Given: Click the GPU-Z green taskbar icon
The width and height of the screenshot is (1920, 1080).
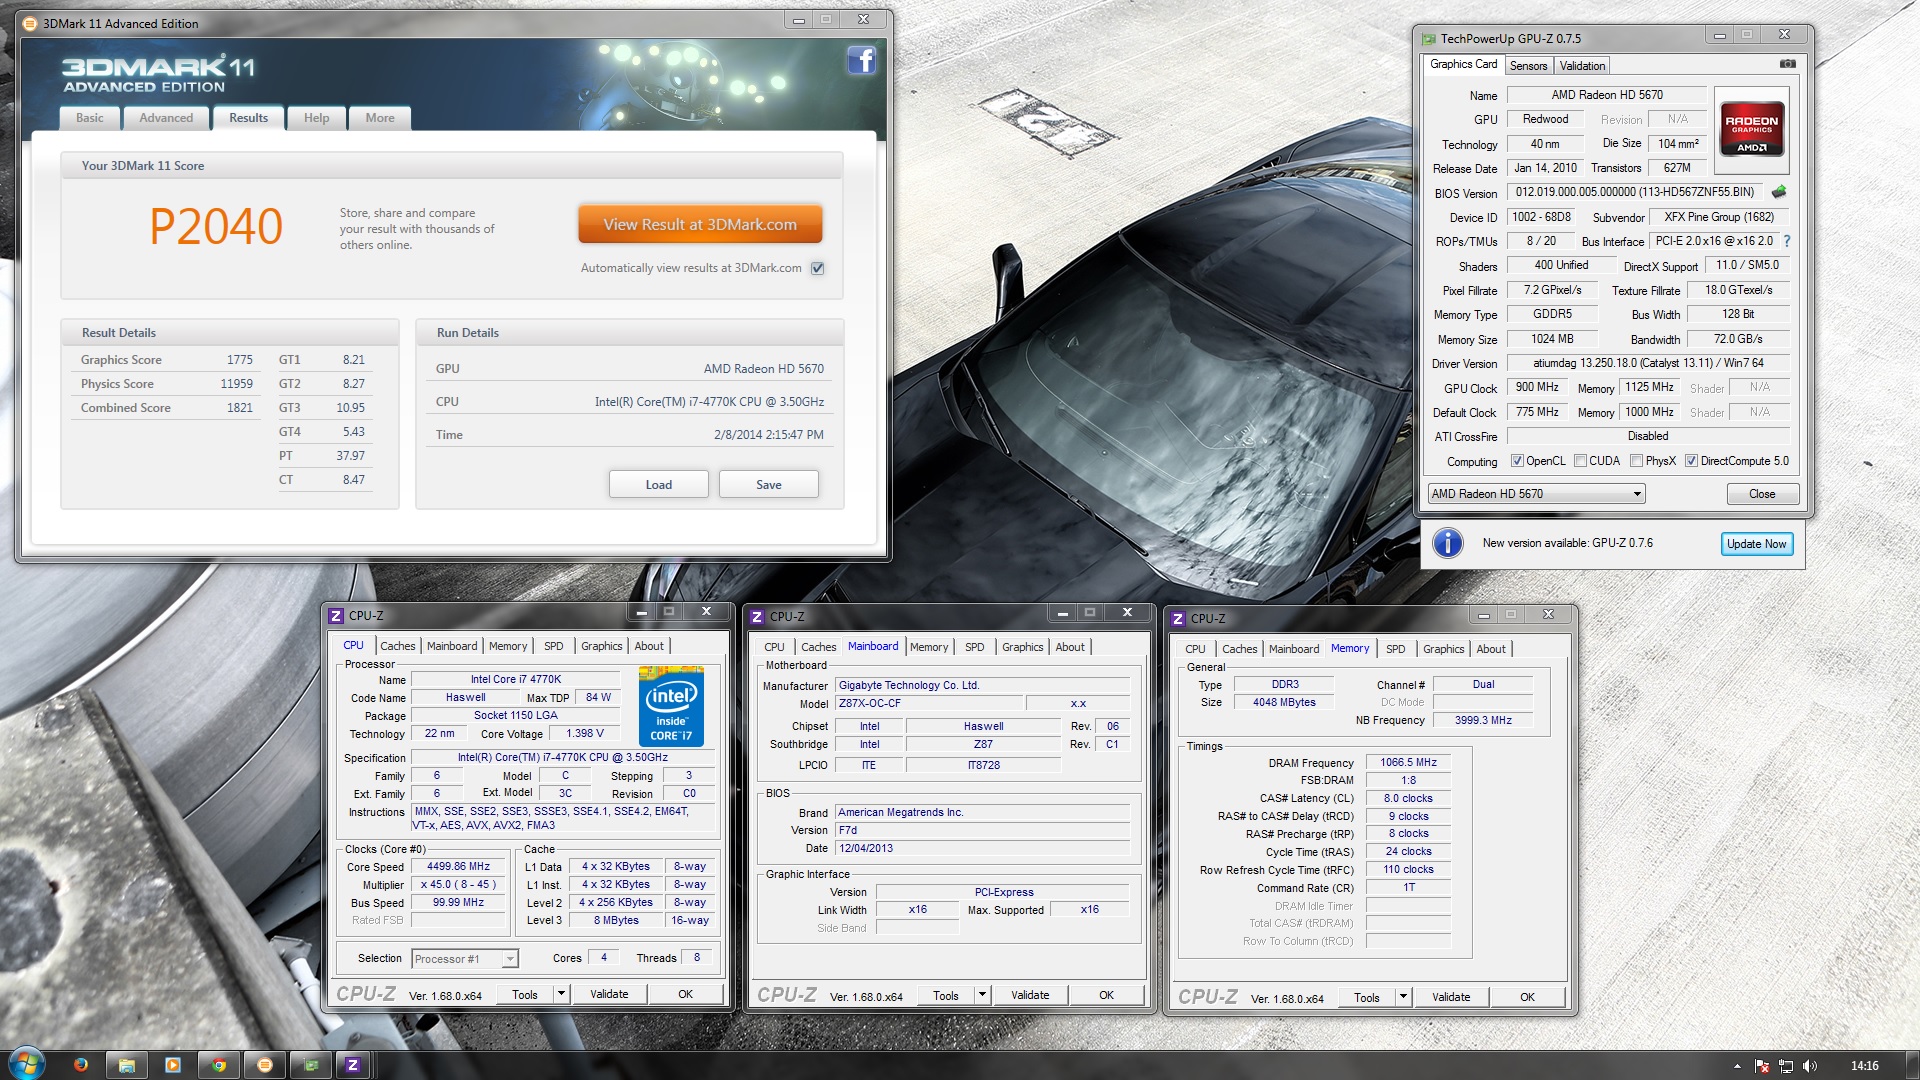Looking at the screenshot, I should click(x=311, y=1065).
